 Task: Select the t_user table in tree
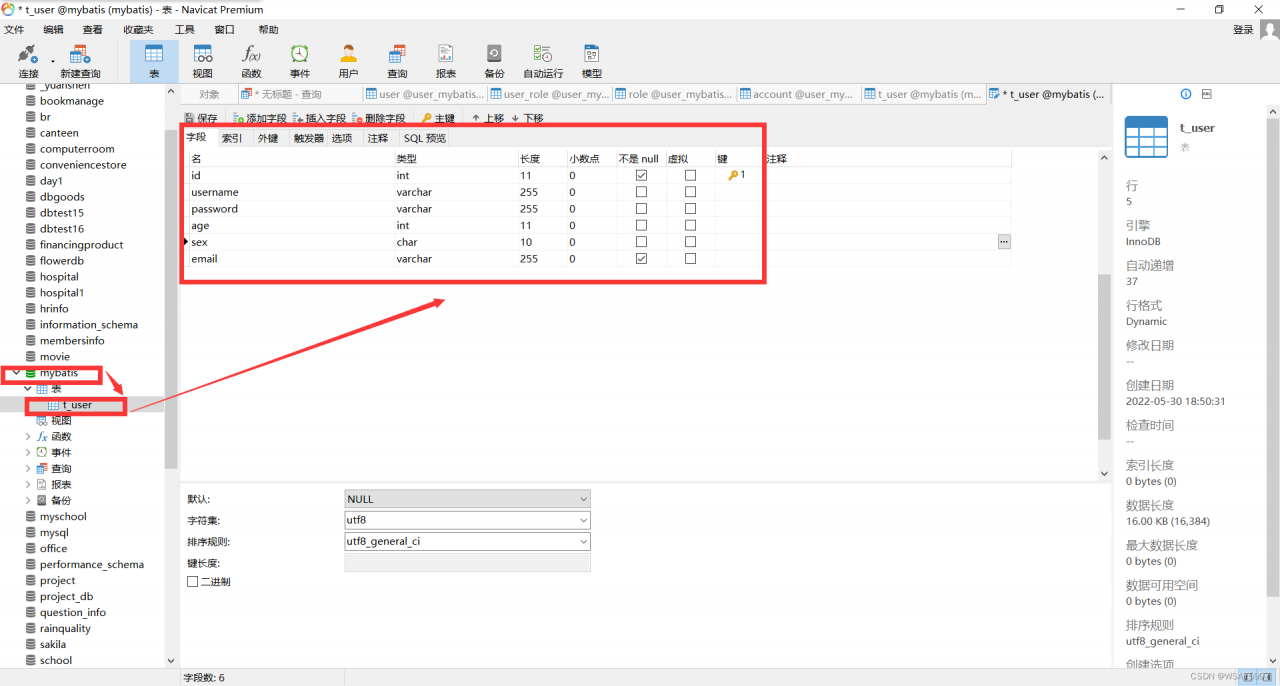tap(77, 405)
